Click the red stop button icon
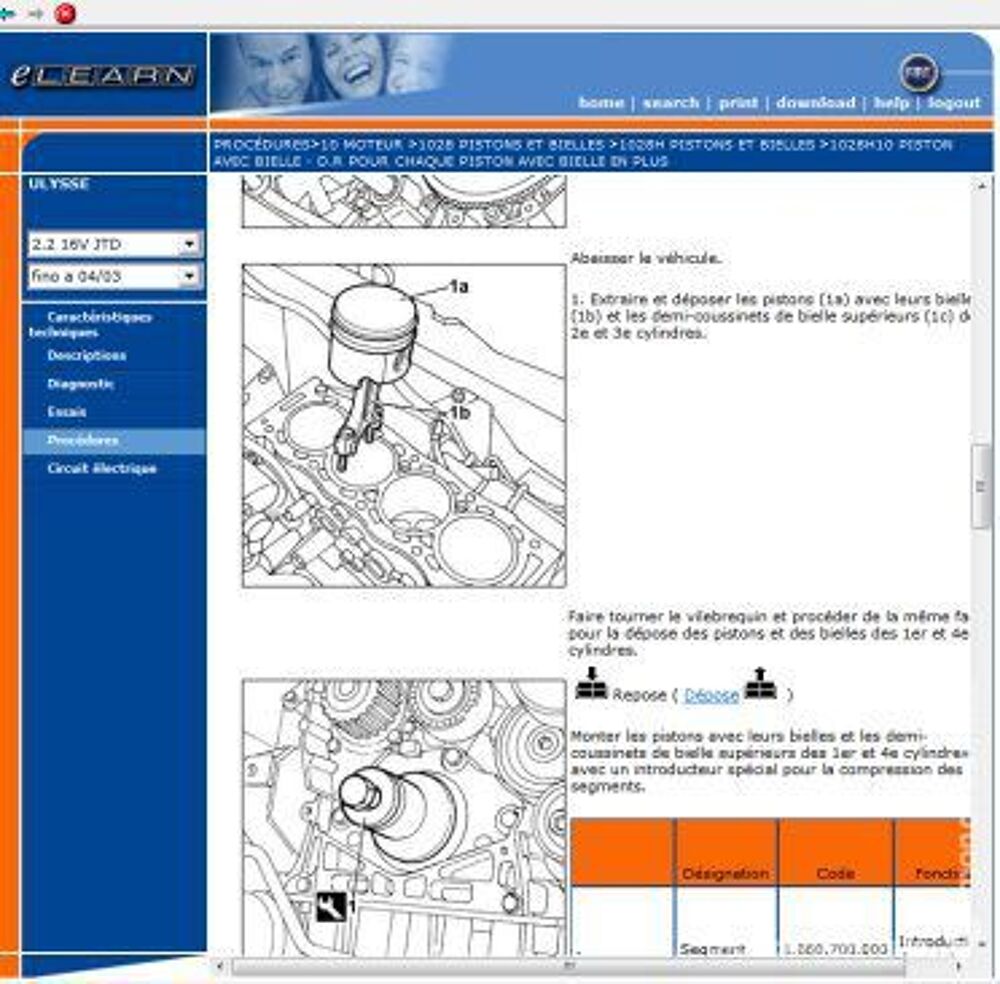Image resolution: width=1000 pixels, height=984 pixels. pyautogui.click(x=65, y=13)
